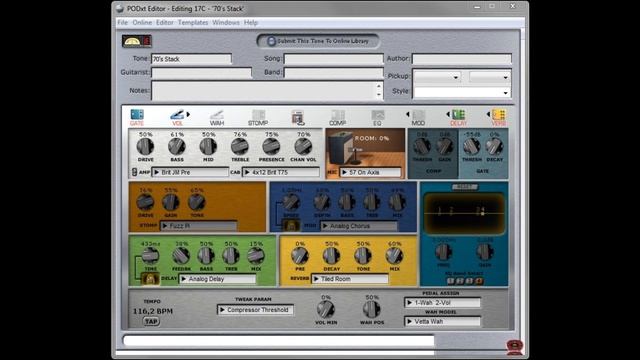Image resolution: width=640 pixels, height=360 pixels.
Task: Click the delay tempo sync note icon
Action: coord(150,279)
